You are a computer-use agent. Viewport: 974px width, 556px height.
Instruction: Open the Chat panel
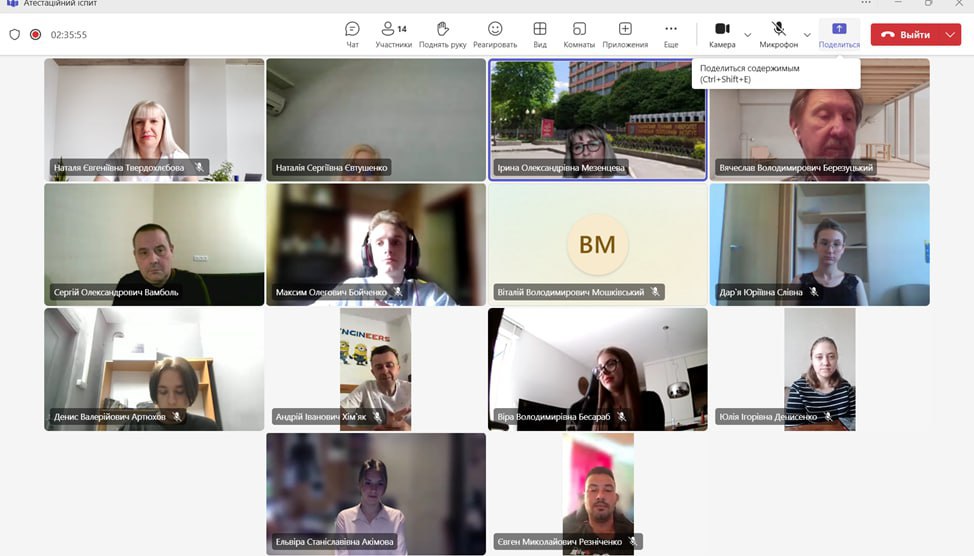click(352, 34)
